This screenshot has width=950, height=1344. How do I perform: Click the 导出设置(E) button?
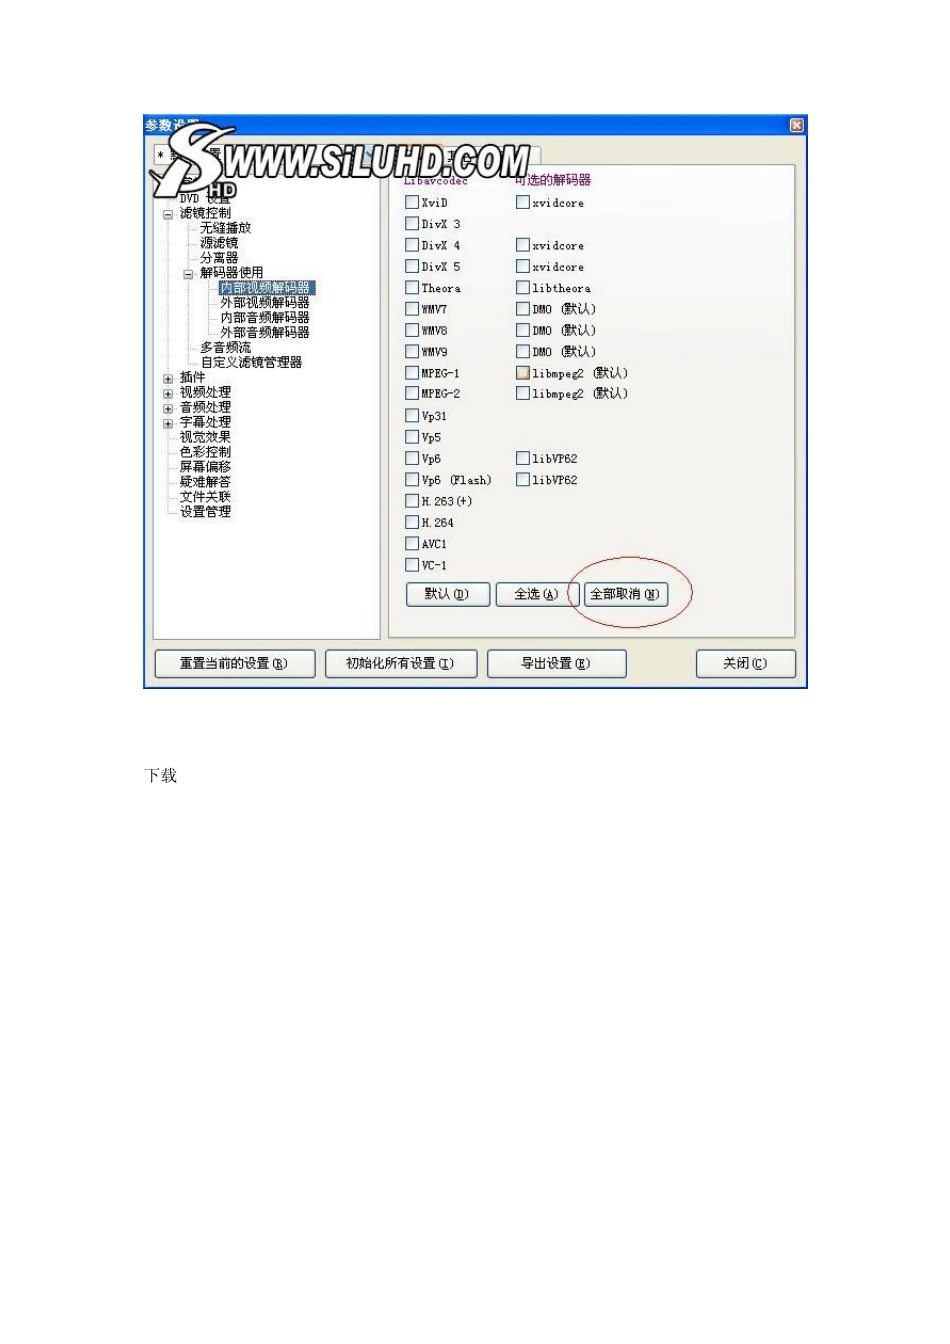click(557, 664)
